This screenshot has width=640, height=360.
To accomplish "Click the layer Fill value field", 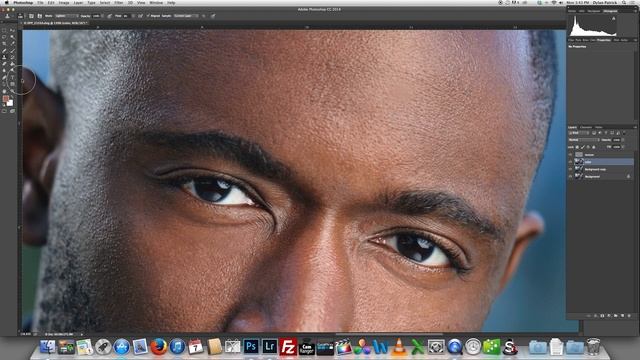I will click(617, 147).
